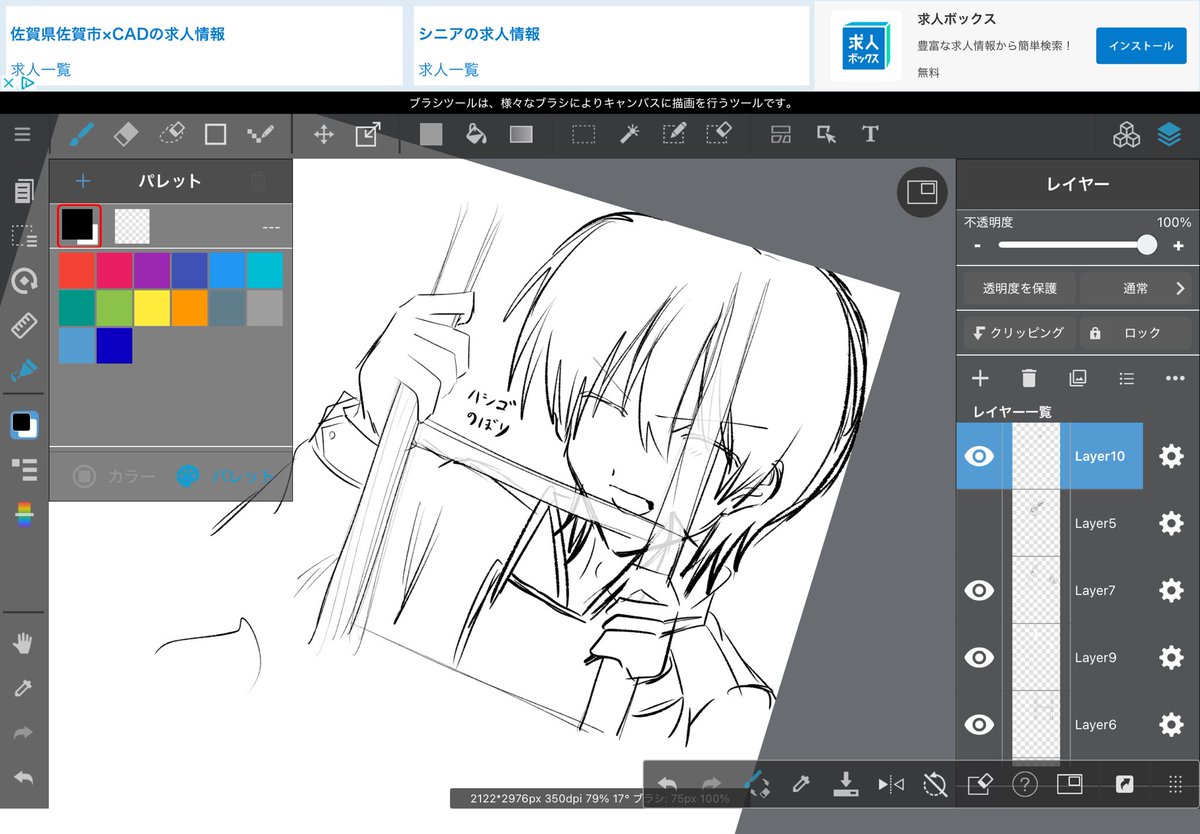
Task: Add a new color to palette
Action: coord(83,181)
